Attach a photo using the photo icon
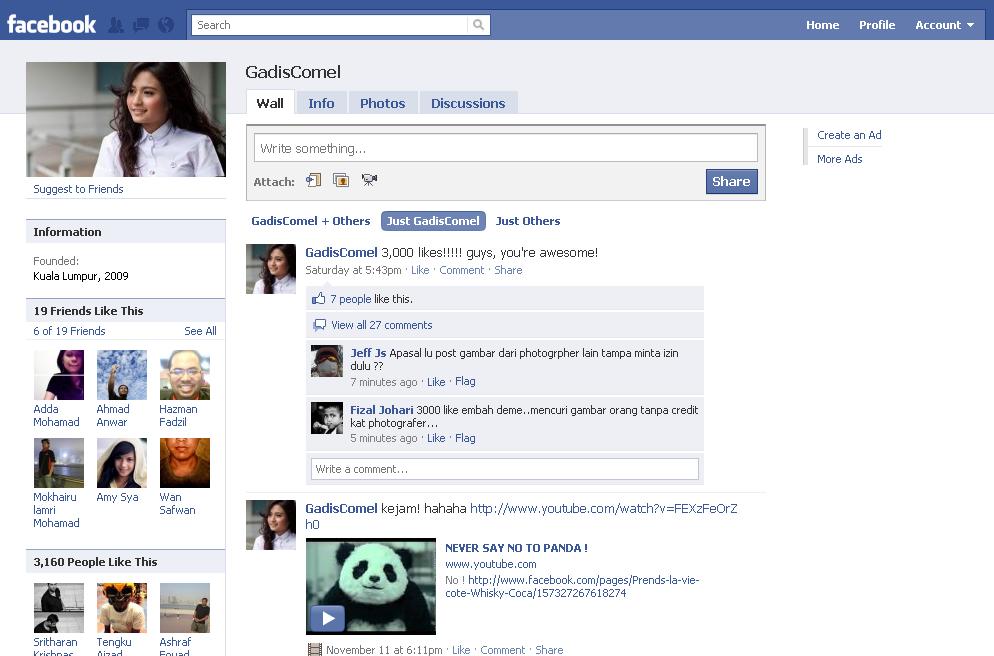Viewport: 994px width, 656px height. 341,181
